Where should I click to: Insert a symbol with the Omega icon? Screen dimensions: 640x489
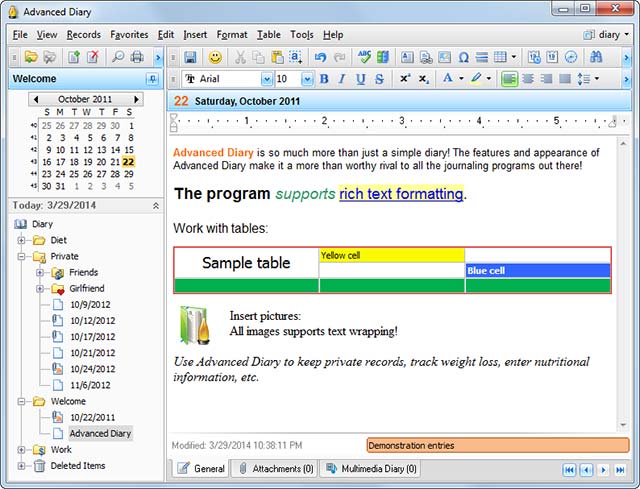point(463,57)
